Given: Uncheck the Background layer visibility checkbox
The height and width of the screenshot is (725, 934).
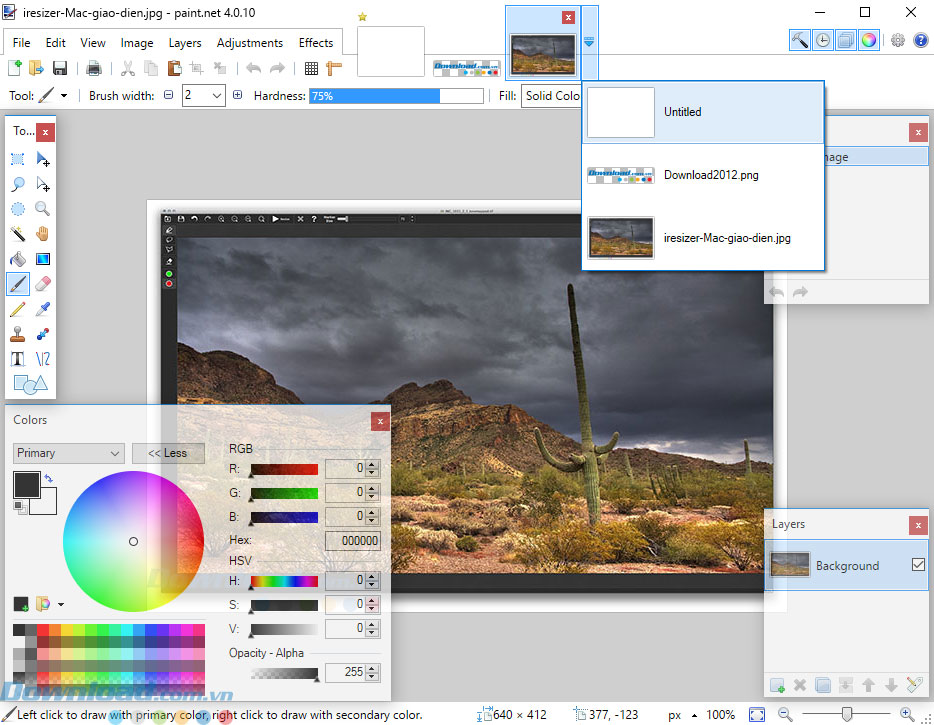Looking at the screenshot, I should (918, 564).
